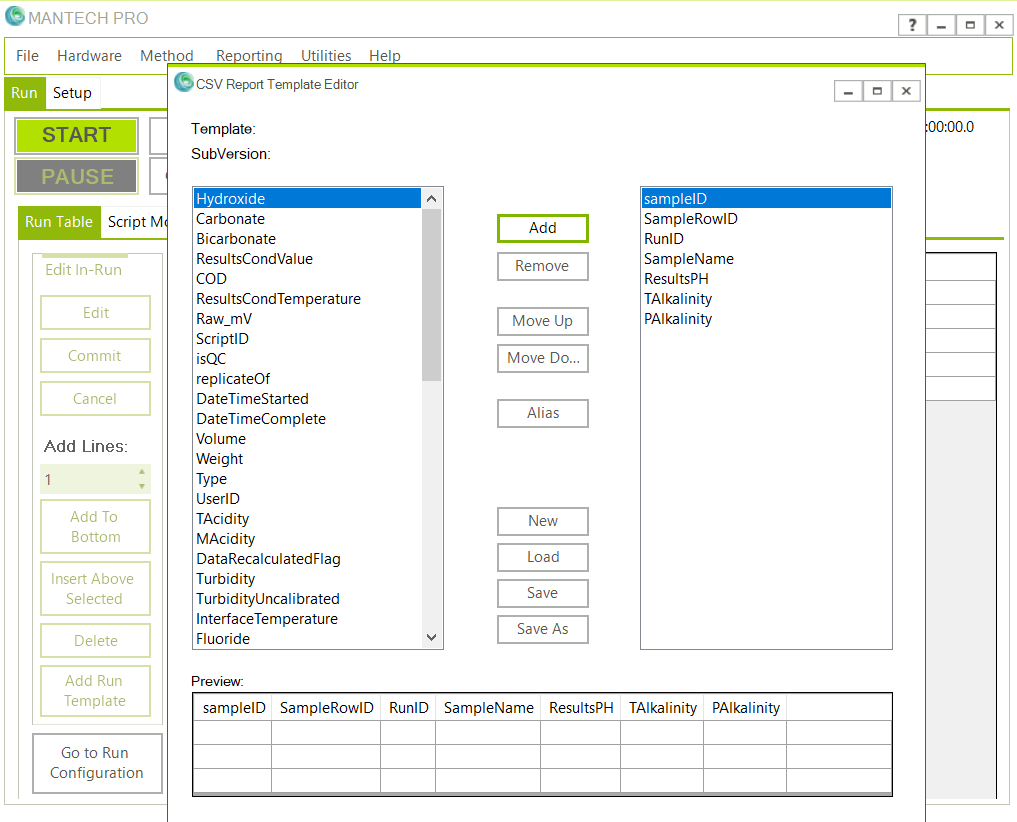Decrease the Add Lines stepper value

click(142, 487)
